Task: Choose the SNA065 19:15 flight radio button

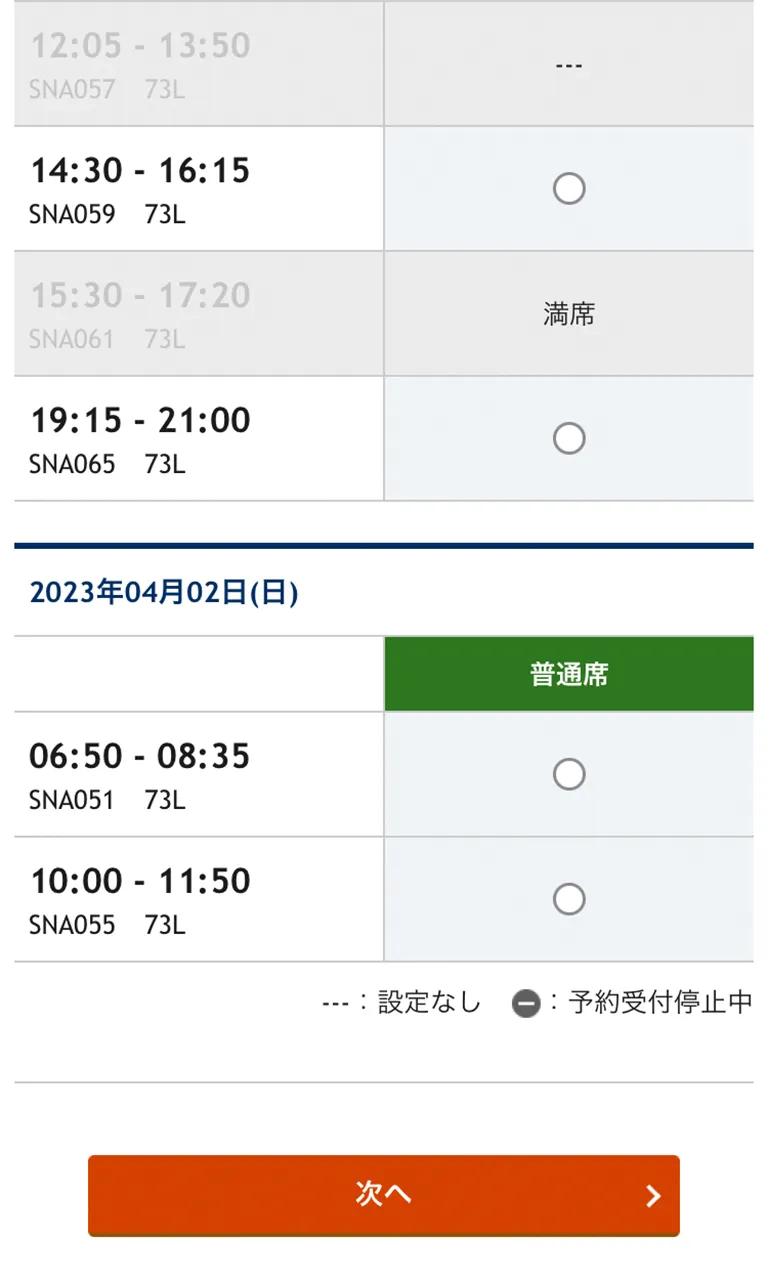Action: tap(568, 439)
